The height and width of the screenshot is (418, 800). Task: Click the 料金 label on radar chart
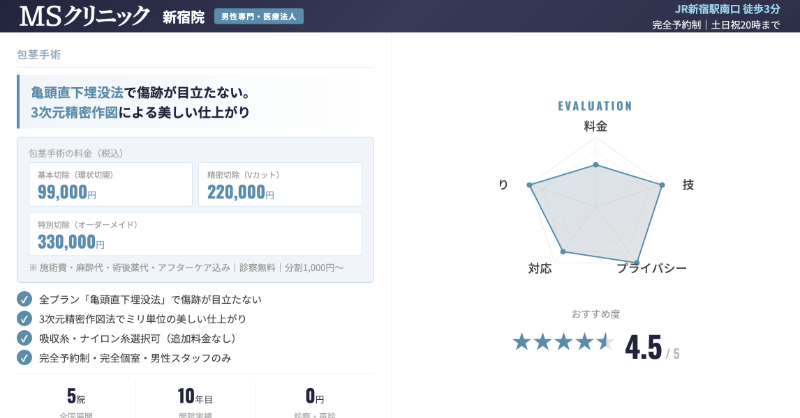(x=595, y=127)
